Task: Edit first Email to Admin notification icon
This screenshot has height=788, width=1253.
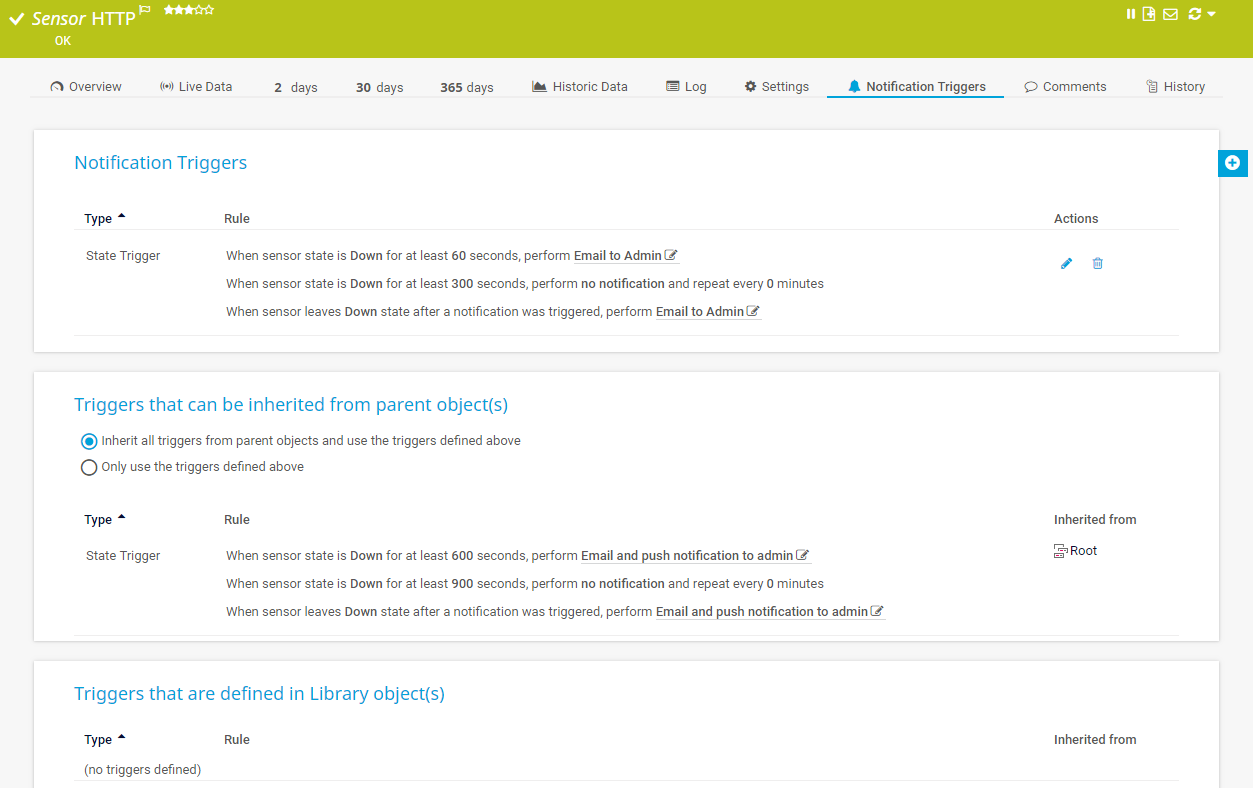Action: 671,256
